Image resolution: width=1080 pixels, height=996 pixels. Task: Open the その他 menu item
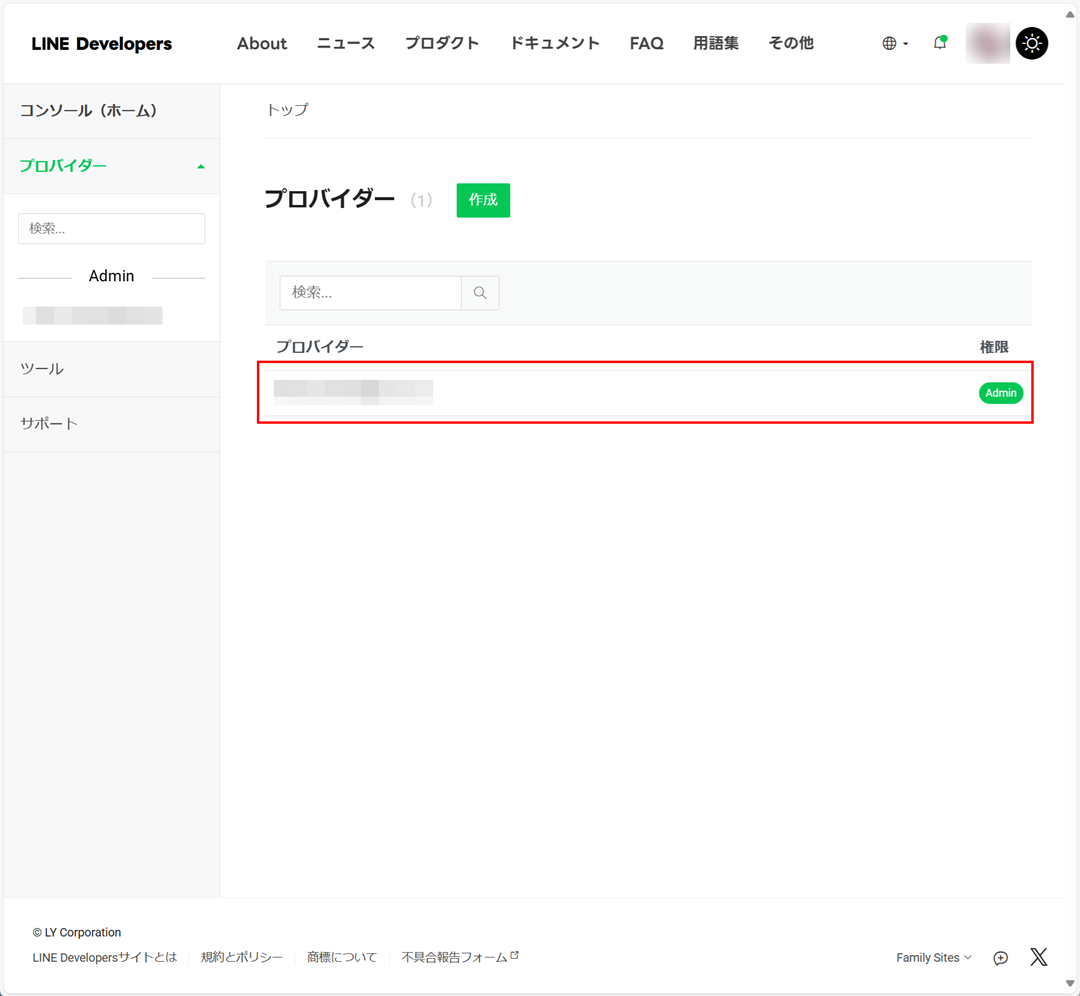tap(791, 43)
